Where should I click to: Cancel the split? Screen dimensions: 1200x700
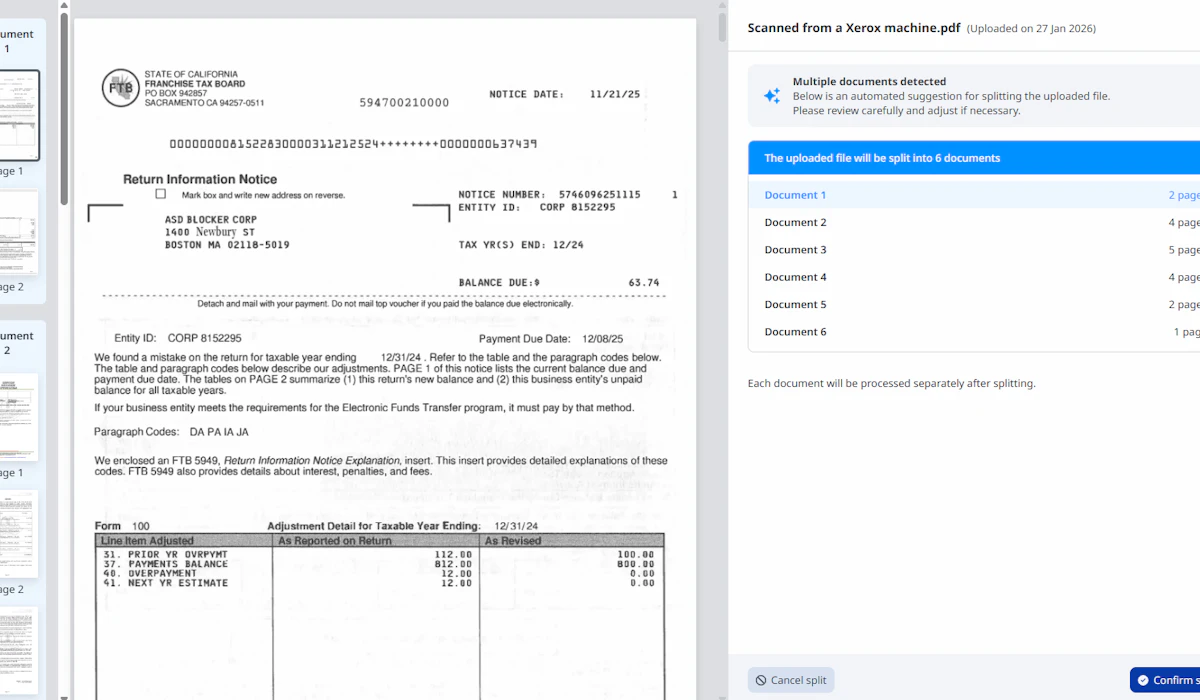point(791,680)
